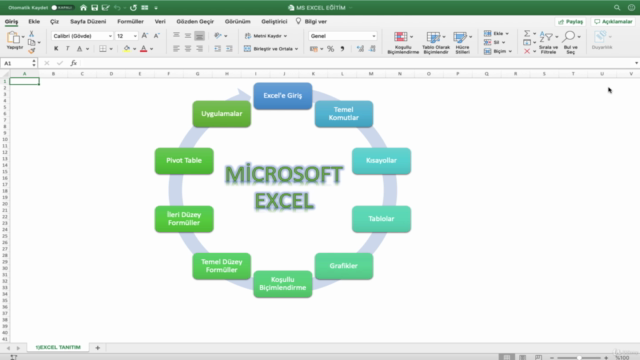Click the fill color bucket swatch
This screenshot has width=640, height=360.
[127, 49]
